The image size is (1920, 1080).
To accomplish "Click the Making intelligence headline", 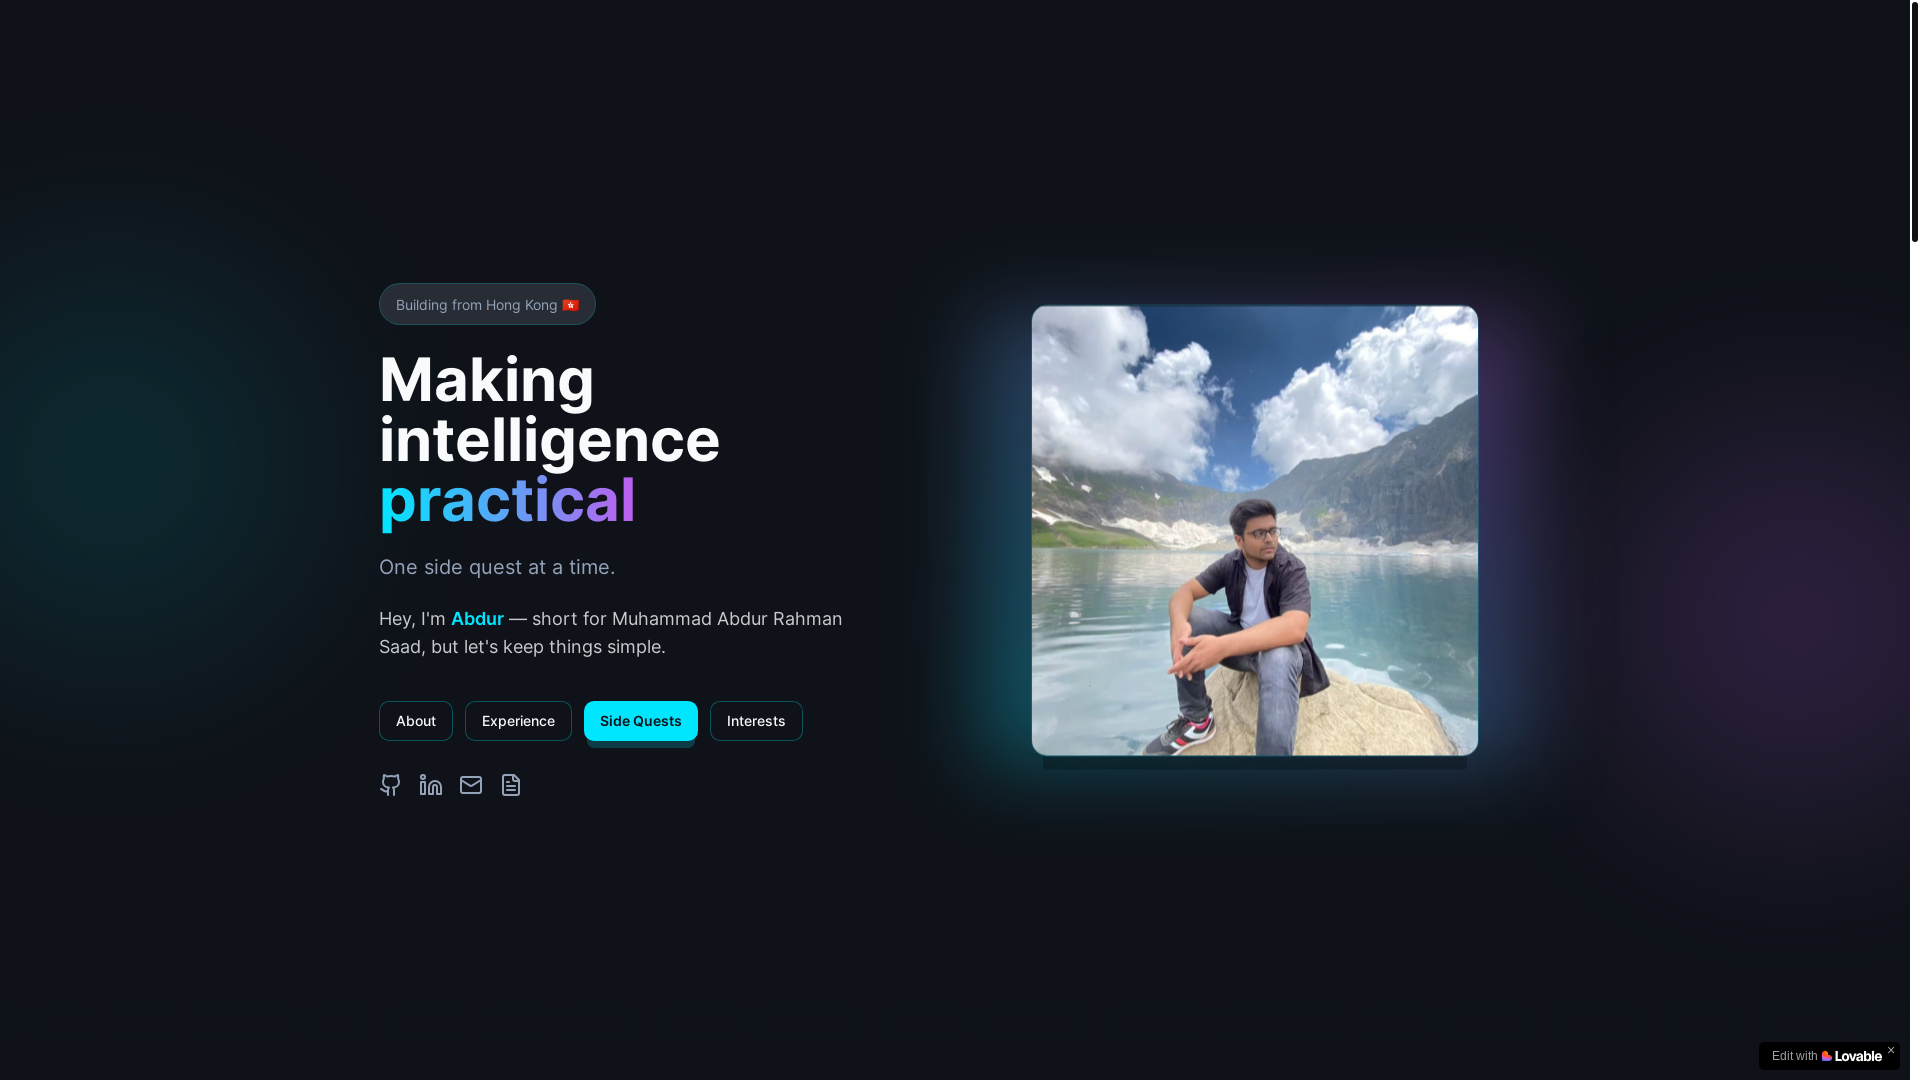I will pyautogui.click(x=549, y=410).
